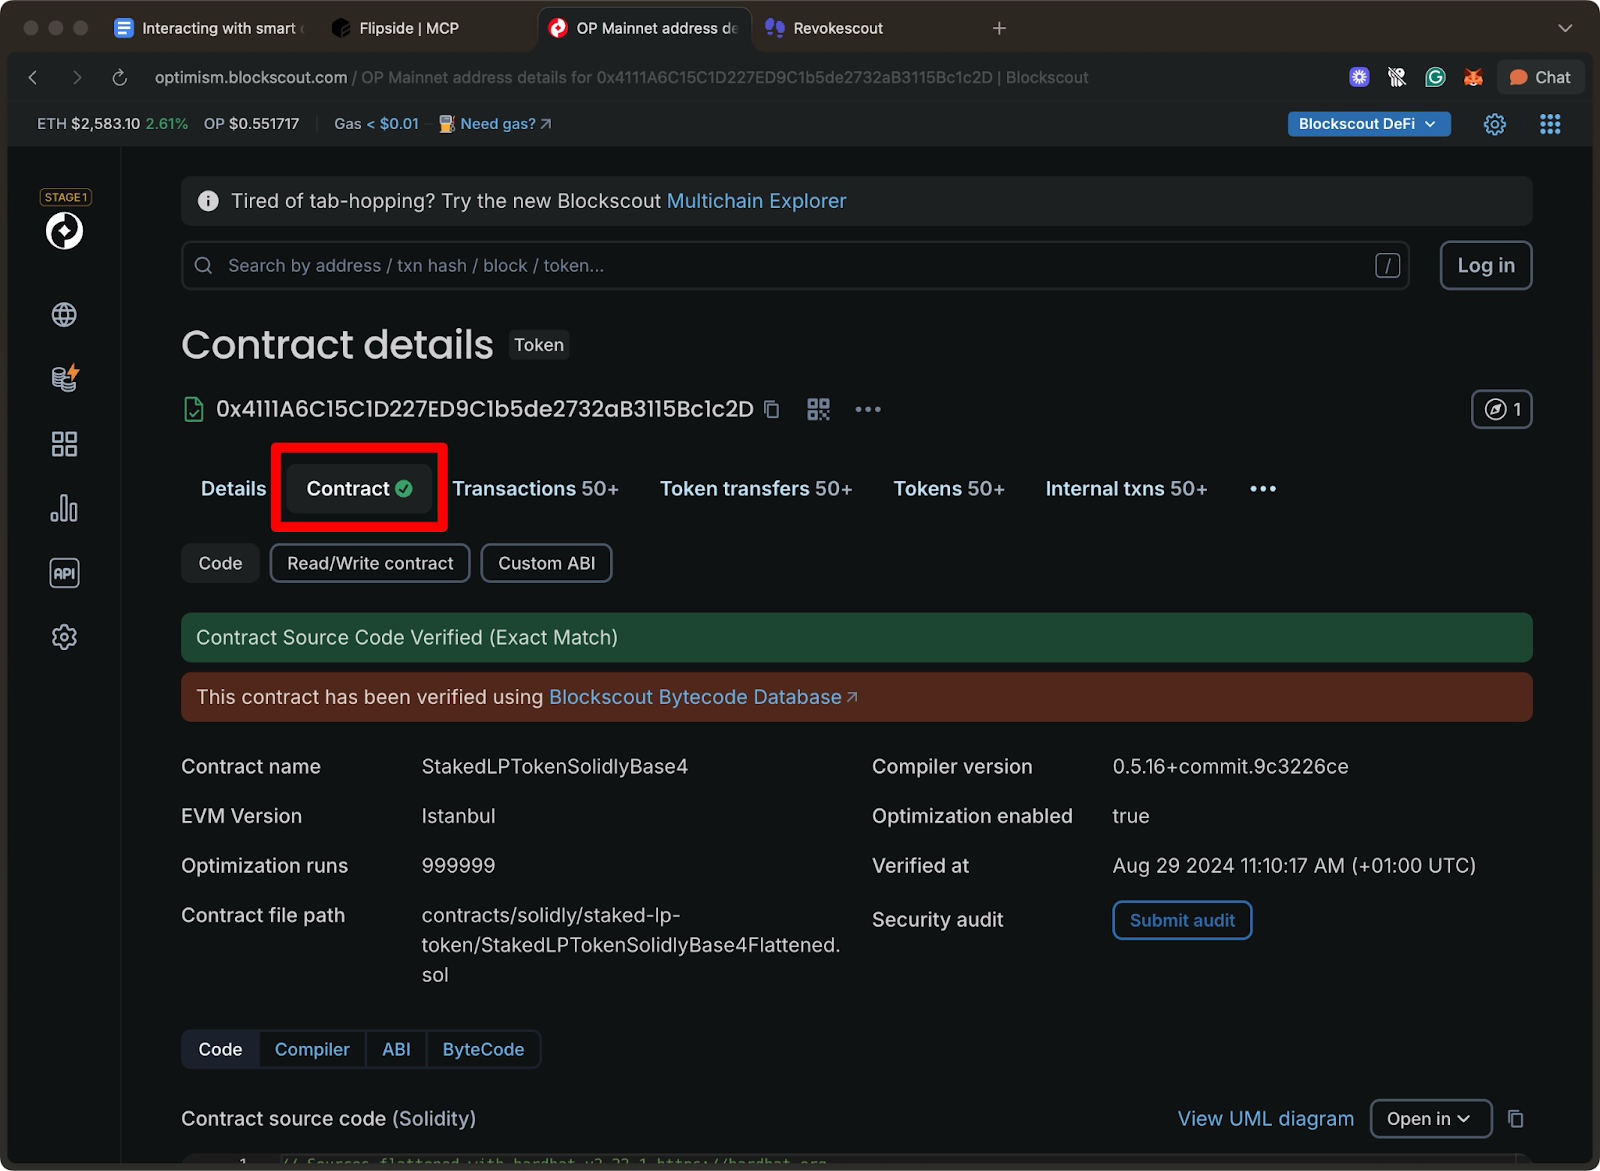Open the Charts & stats sidebar icon
This screenshot has width=1600, height=1171.
click(64, 508)
